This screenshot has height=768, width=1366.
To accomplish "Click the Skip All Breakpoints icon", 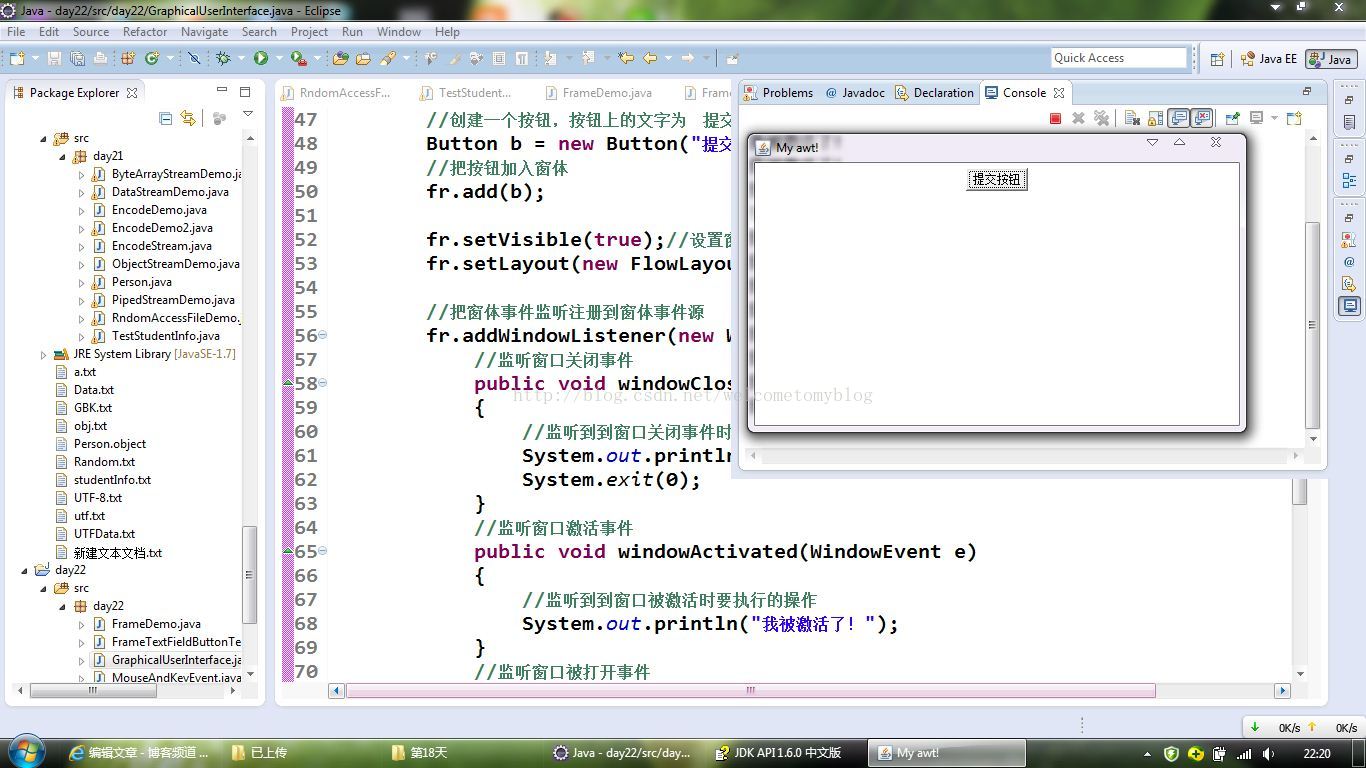I will [x=194, y=58].
